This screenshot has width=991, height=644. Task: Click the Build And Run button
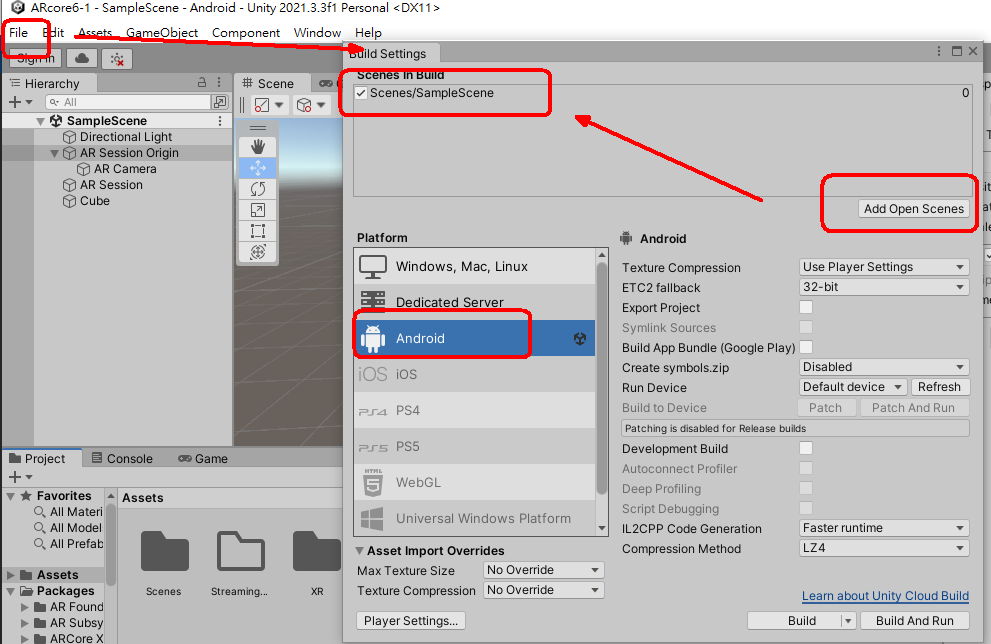coord(915,621)
